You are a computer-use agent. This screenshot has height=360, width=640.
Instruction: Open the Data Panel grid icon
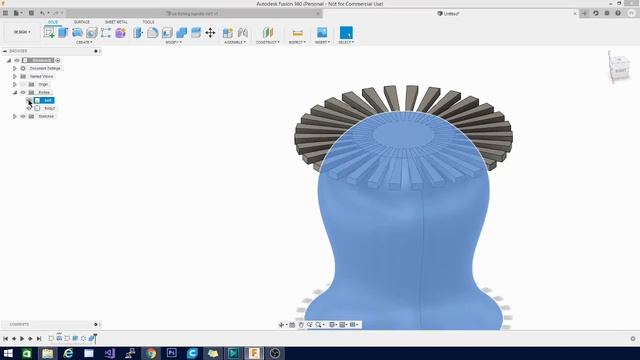point(5,13)
